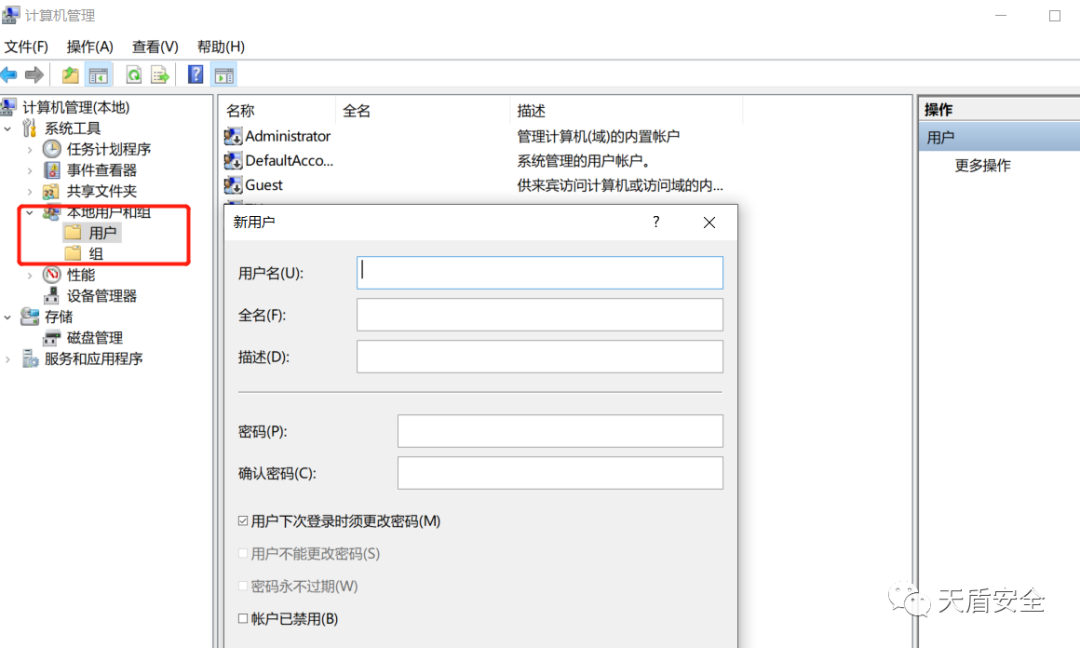Viewport: 1080px width, 648px height.
Task: Click the 磁盘管理 drive icon
Action: pyautogui.click(x=52, y=338)
